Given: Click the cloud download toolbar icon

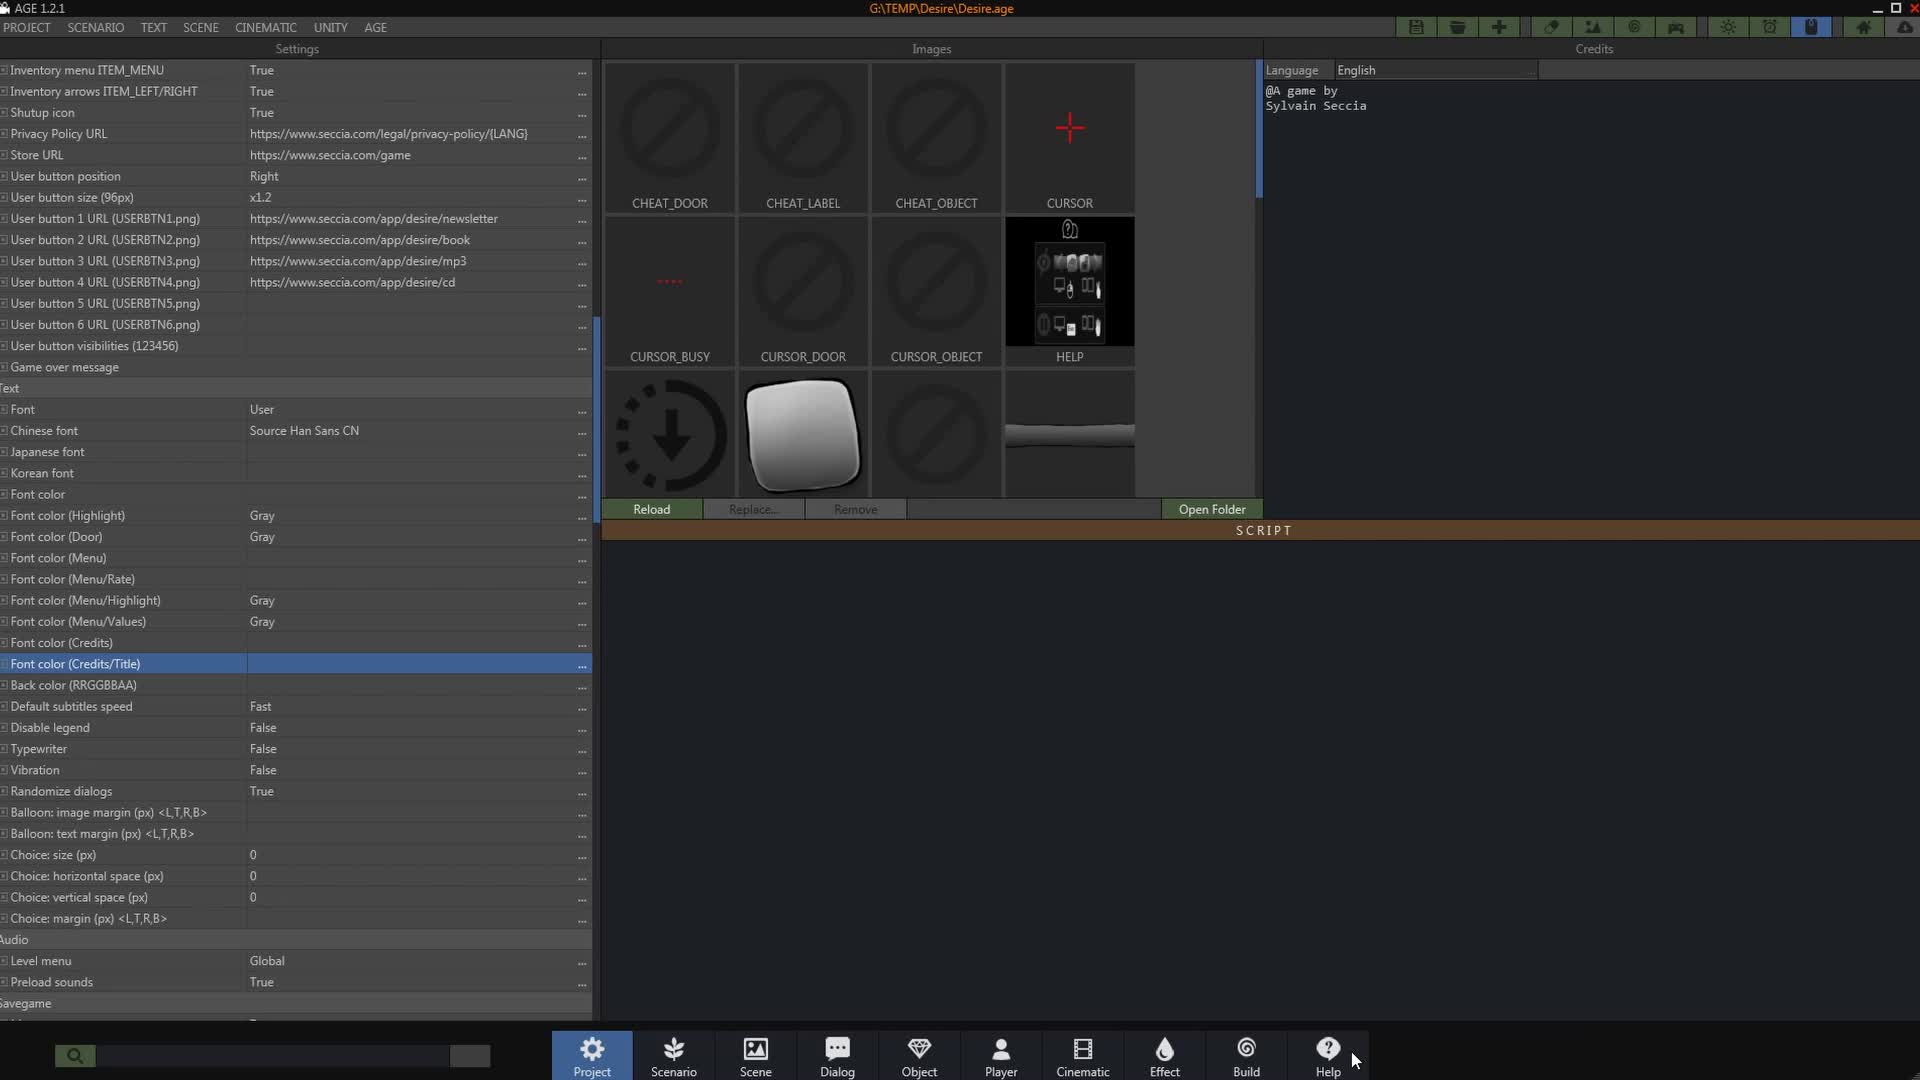Looking at the screenshot, I should point(1905,27).
